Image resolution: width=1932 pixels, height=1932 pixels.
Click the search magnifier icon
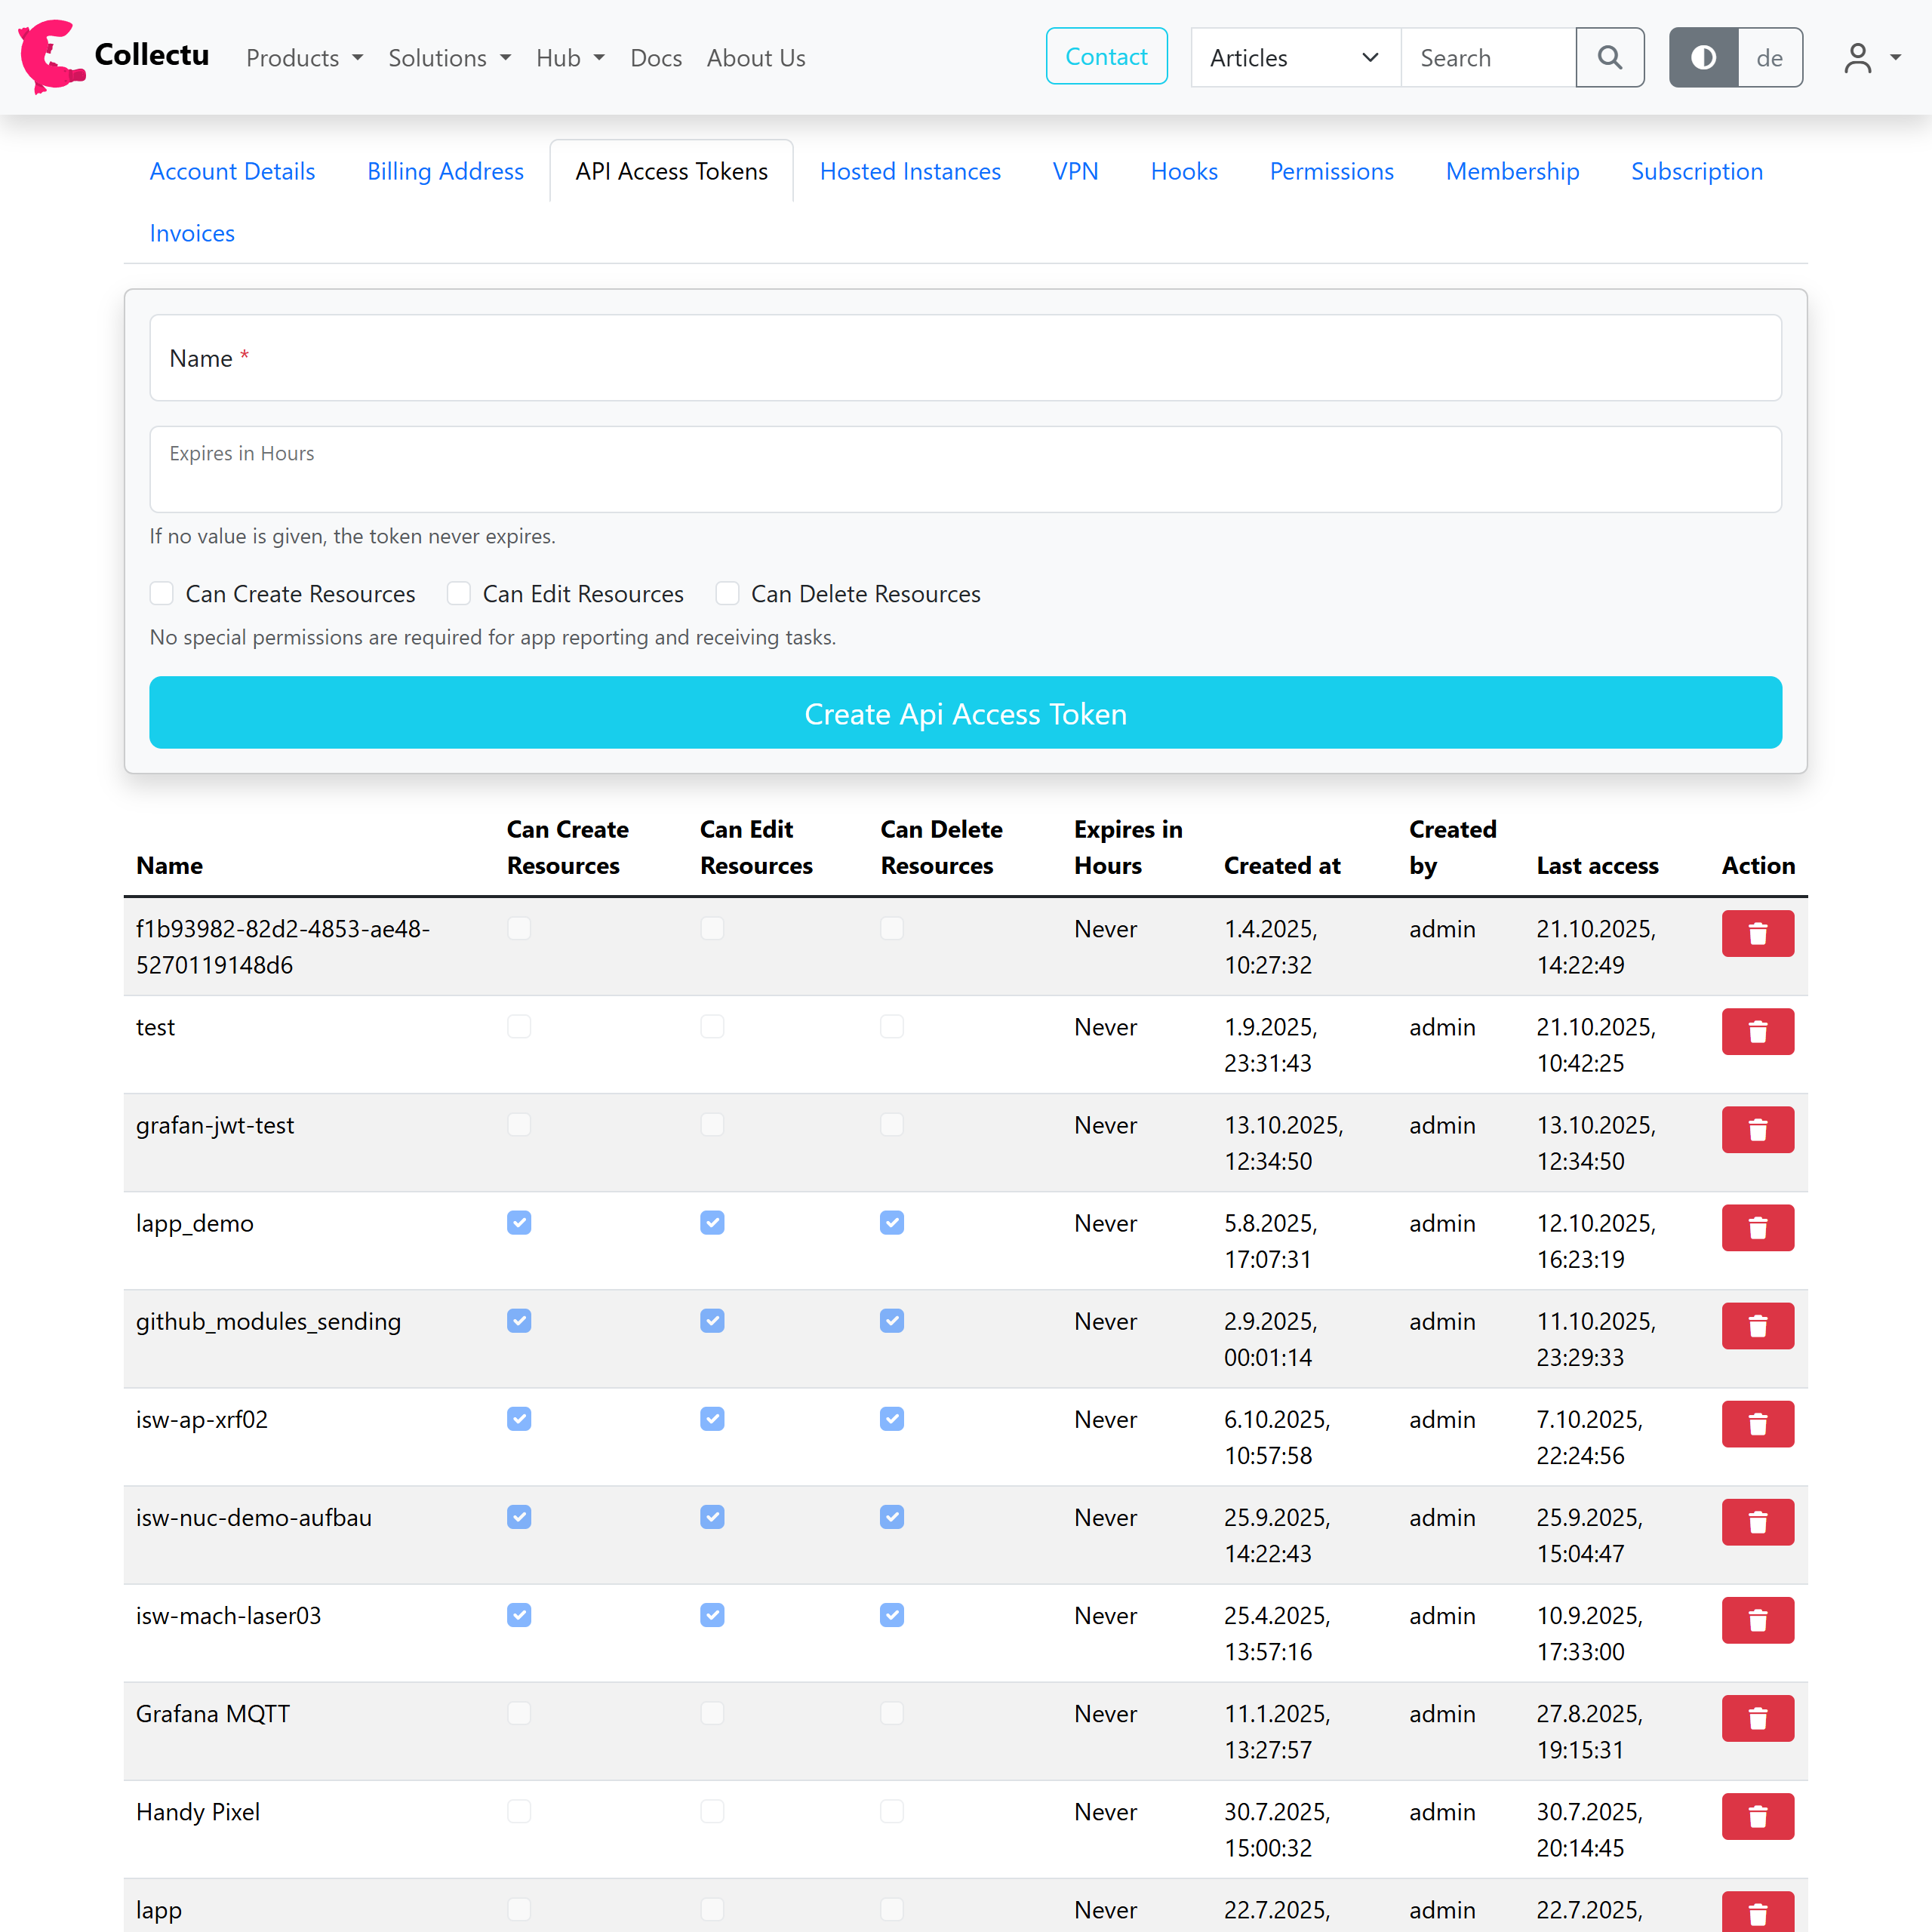click(1609, 58)
